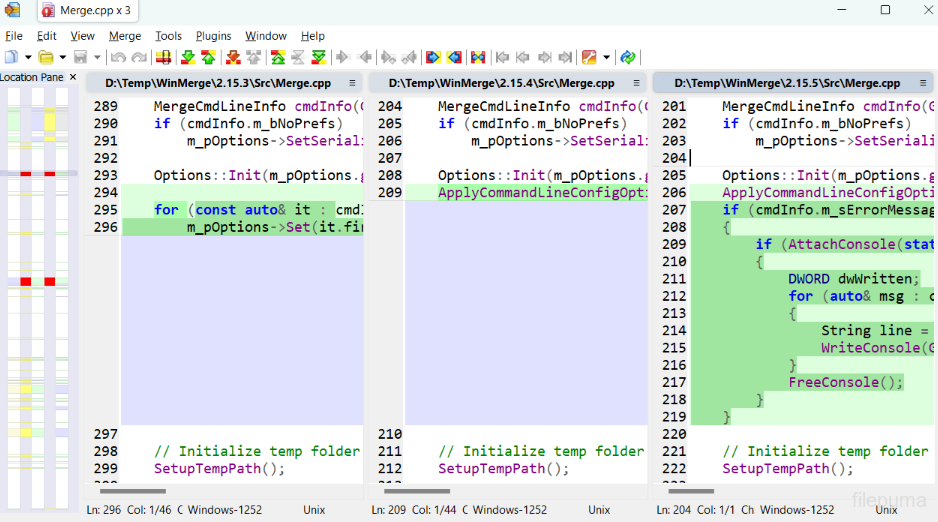
Task: Click the Select Line Difference icon
Action: pyautogui.click(x=163, y=58)
